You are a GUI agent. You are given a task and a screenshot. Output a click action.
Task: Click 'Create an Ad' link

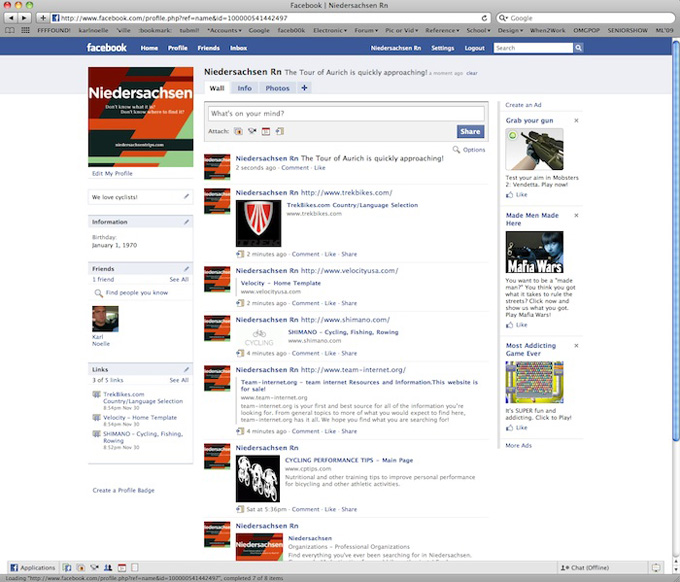(x=523, y=105)
